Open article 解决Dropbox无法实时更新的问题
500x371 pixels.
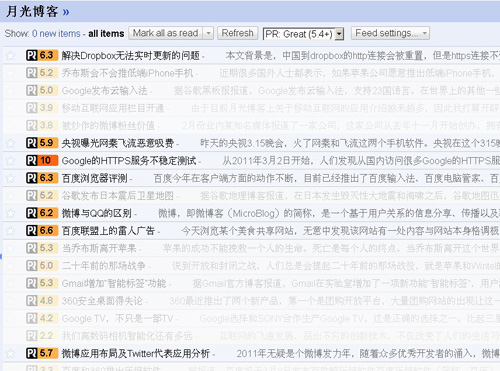(131, 55)
